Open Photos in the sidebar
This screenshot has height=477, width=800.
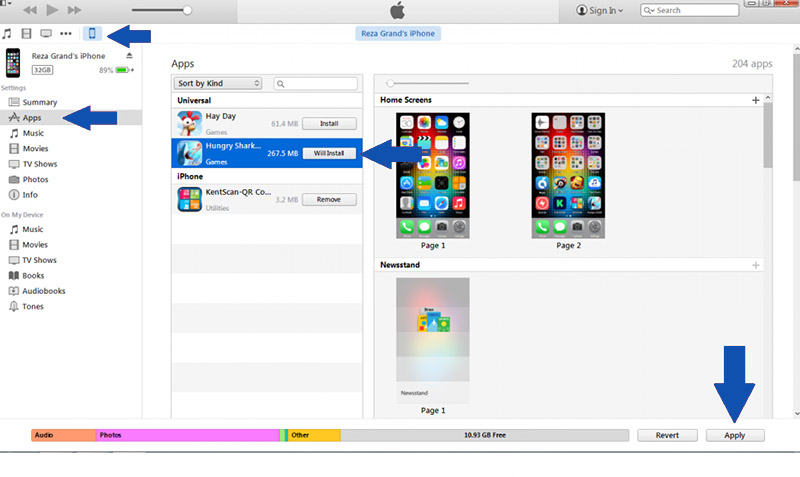35,179
